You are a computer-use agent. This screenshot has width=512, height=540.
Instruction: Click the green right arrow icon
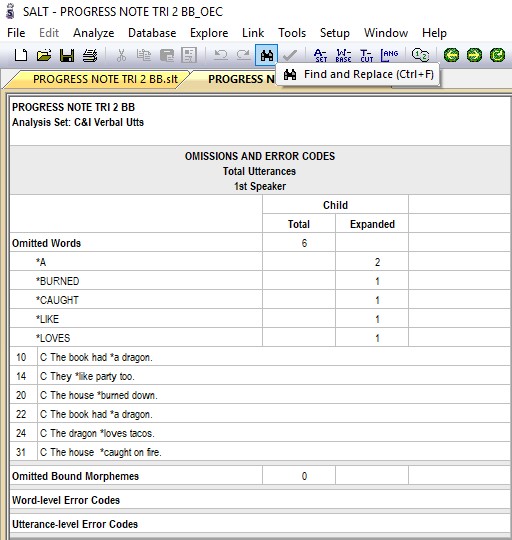[x=474, y=55]
